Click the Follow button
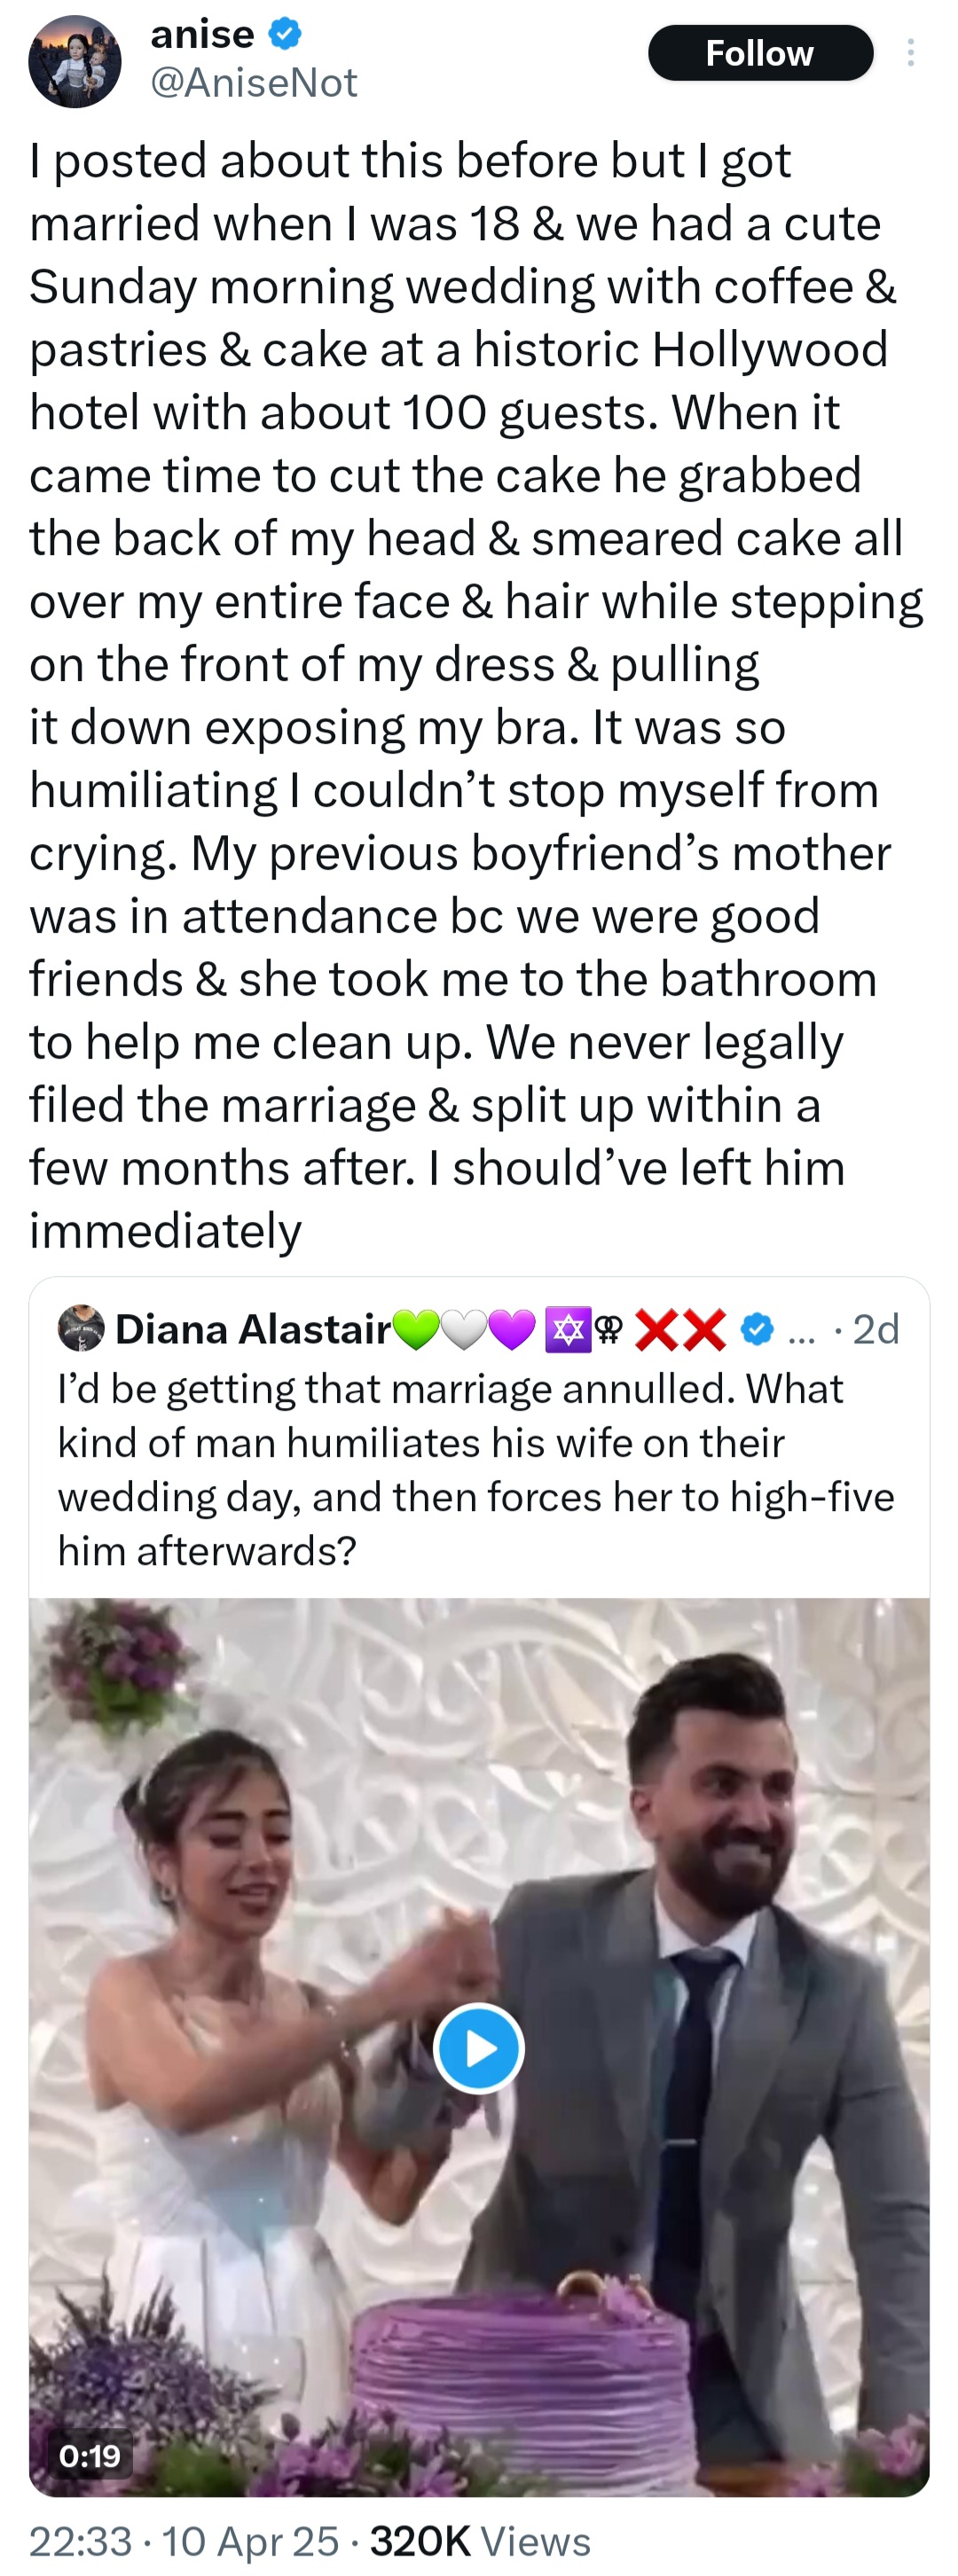Screen dimensions: 958x2576 tap(760, 53)
